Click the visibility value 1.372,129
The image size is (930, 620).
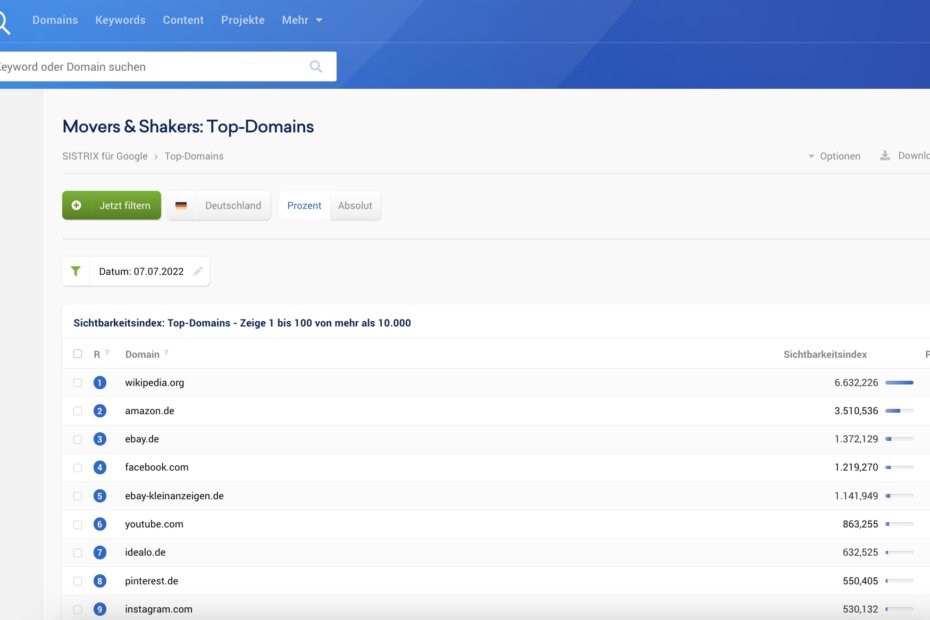point(856,439)
